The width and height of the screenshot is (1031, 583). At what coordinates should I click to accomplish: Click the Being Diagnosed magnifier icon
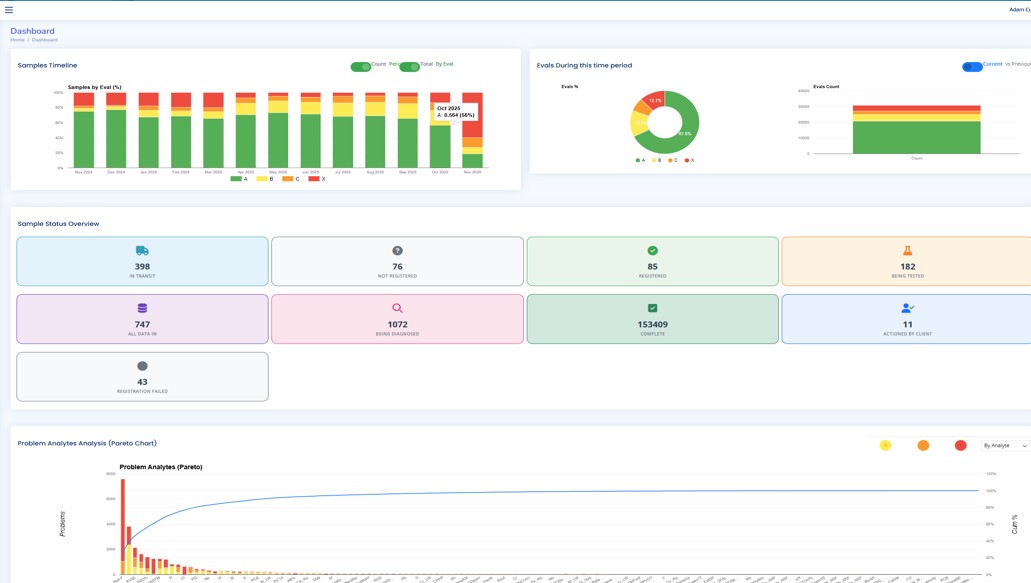[x=397, y=308]
